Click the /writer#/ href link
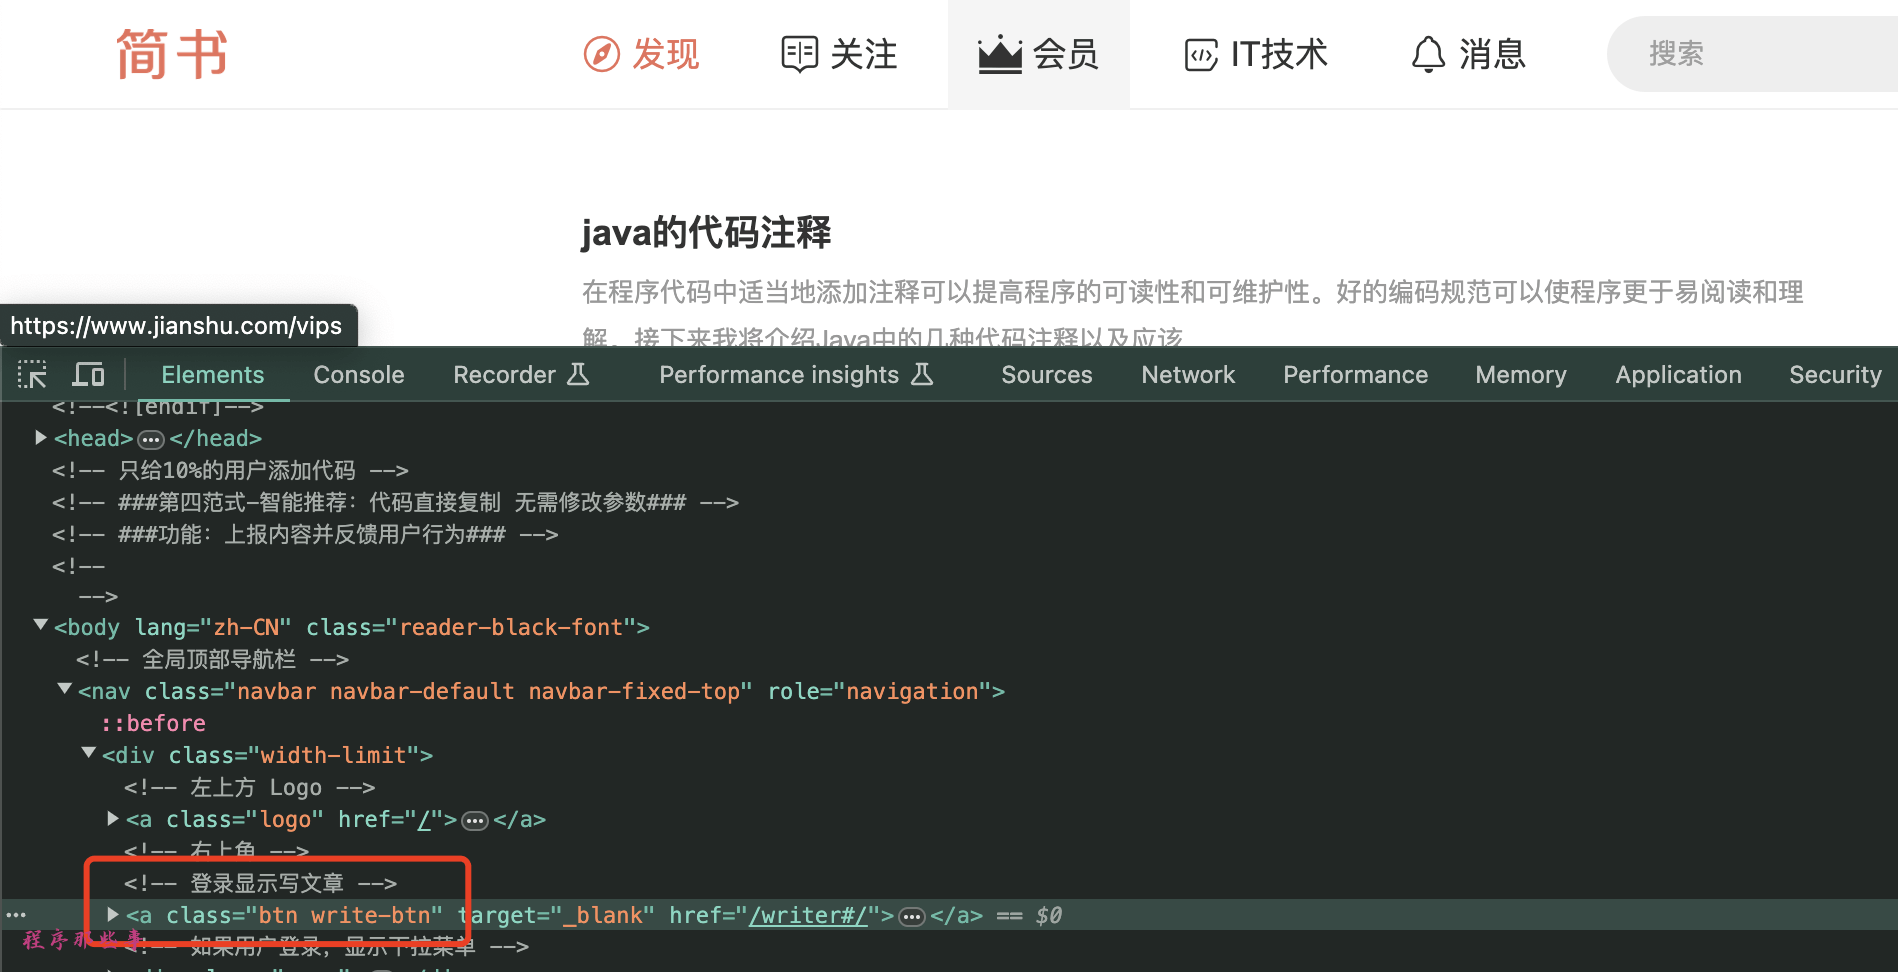The height and width of the screenshot is (972, 1898). [808, 916]
